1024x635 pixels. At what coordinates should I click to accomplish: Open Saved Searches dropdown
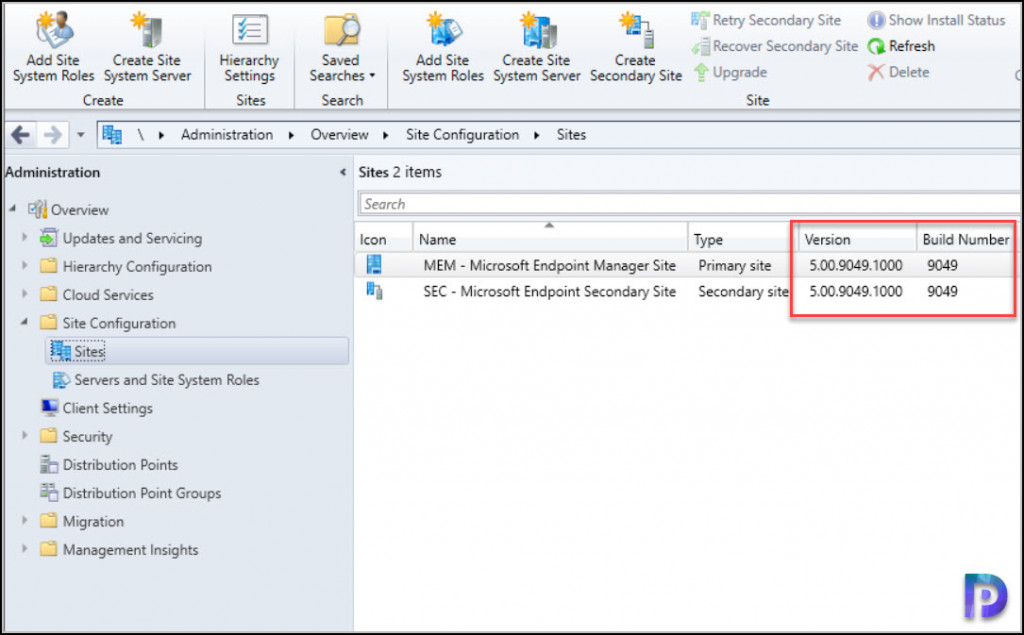342,47
